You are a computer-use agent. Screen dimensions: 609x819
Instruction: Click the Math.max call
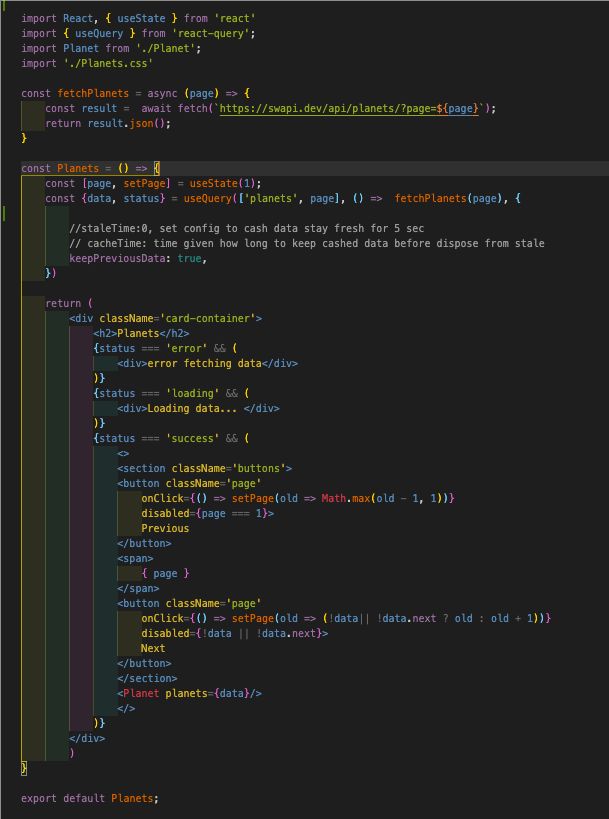tap(383, 498)
